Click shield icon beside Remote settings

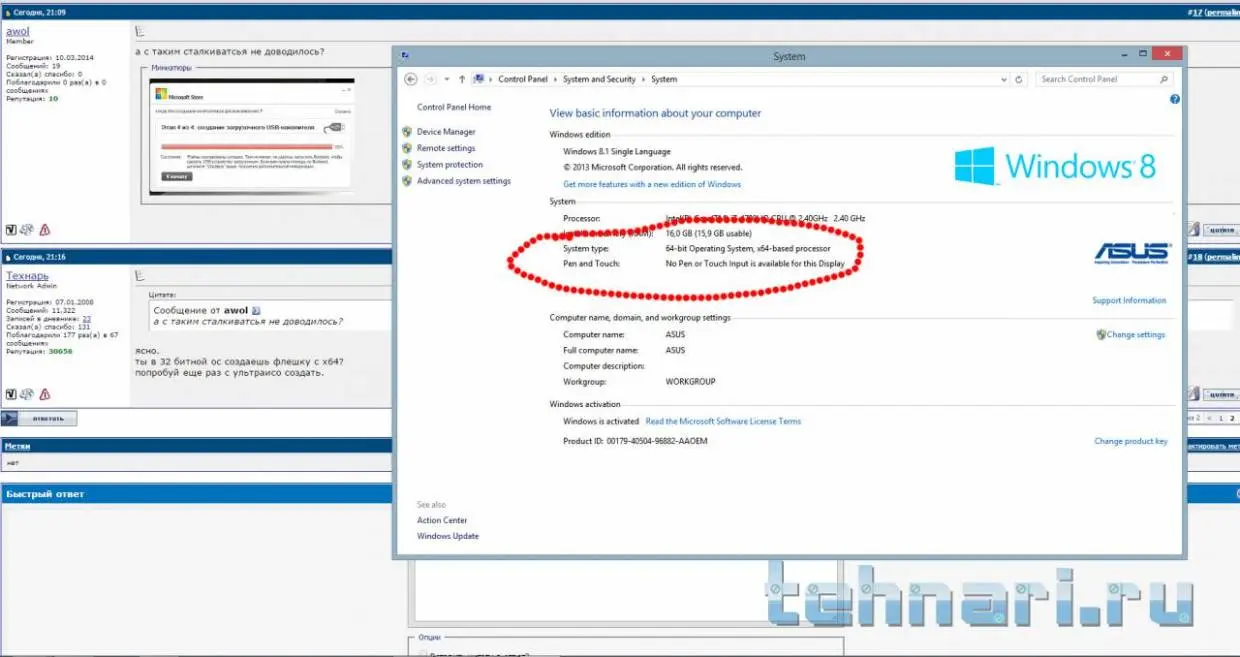point(407,148)
